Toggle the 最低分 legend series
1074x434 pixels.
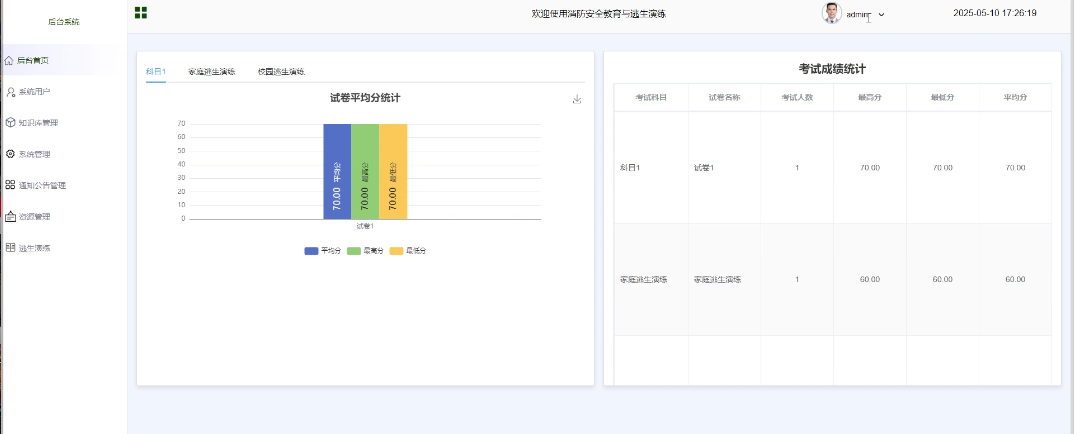pyautogui.click(x=408, y=251)
